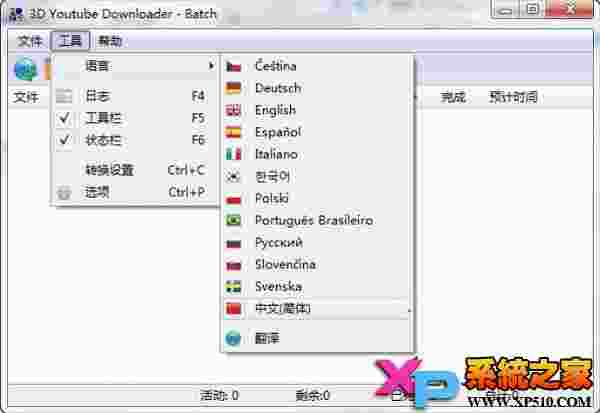Open 选项 options entry
600x413 pixels.
click(x=135, y=192)
